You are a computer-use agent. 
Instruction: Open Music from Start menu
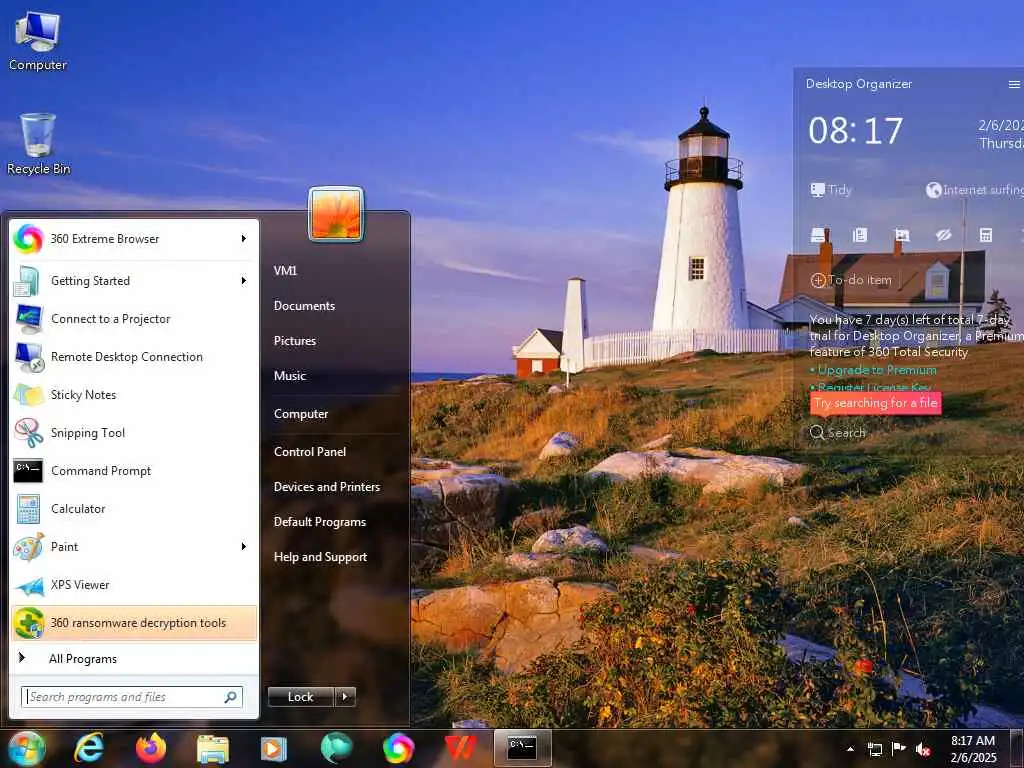pyautogui.click(x=290, y=376)
